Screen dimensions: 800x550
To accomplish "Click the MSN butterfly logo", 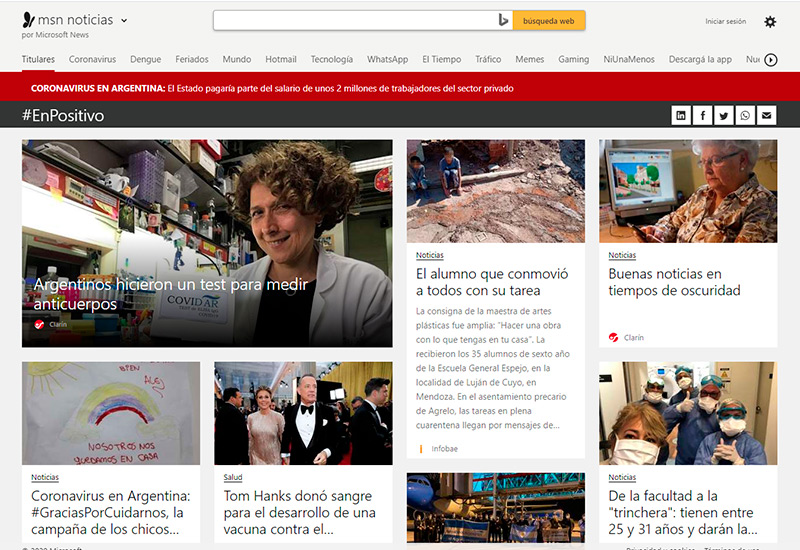I will tap(28, 20).
